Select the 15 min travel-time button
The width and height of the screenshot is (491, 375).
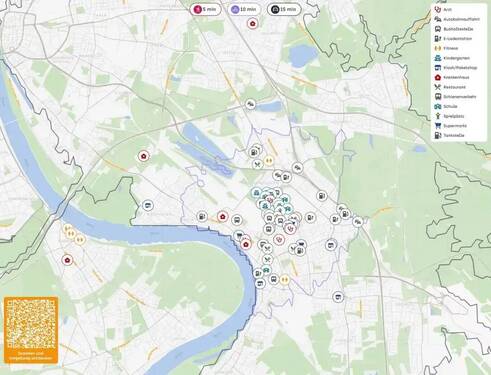[x=284, y=9]
